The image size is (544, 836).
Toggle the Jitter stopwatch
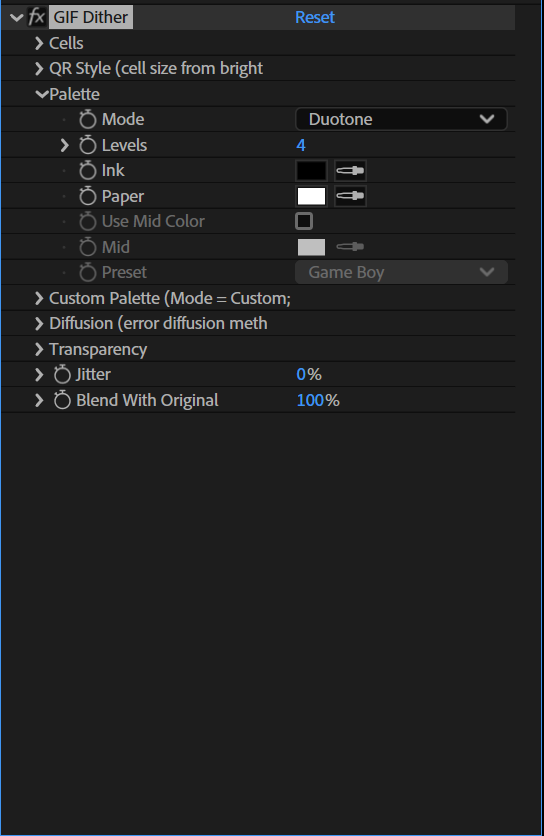(x=62, y=374)
